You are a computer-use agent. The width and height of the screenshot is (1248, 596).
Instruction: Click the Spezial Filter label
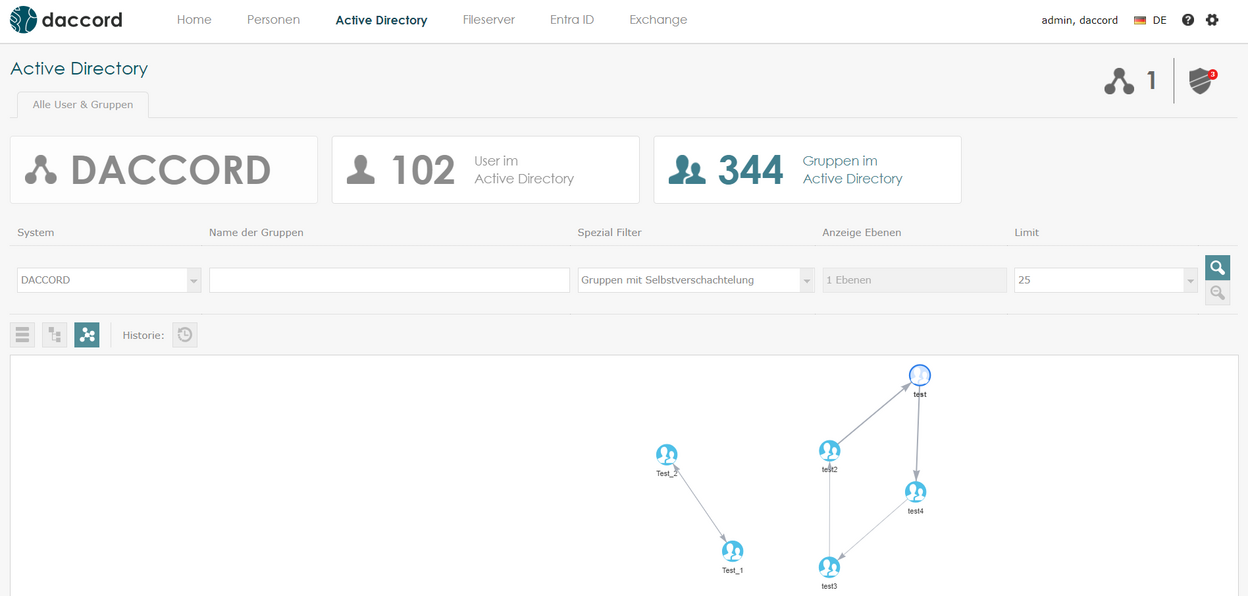click(609, 233)
